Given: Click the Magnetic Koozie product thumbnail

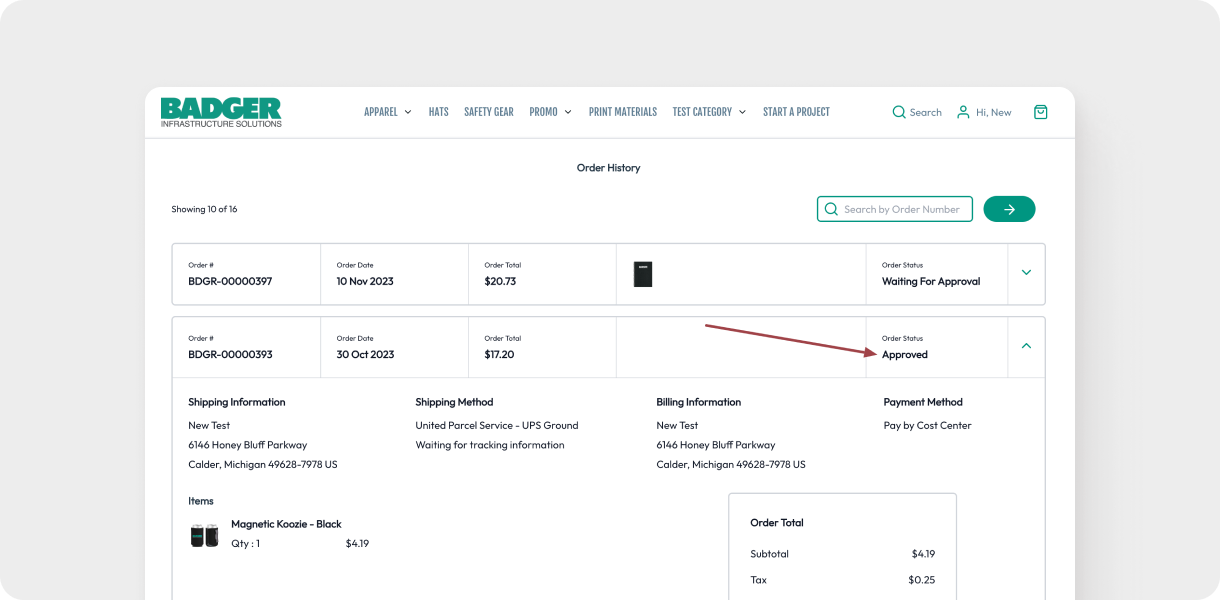Looking at the screenshot, I should 204,535.
